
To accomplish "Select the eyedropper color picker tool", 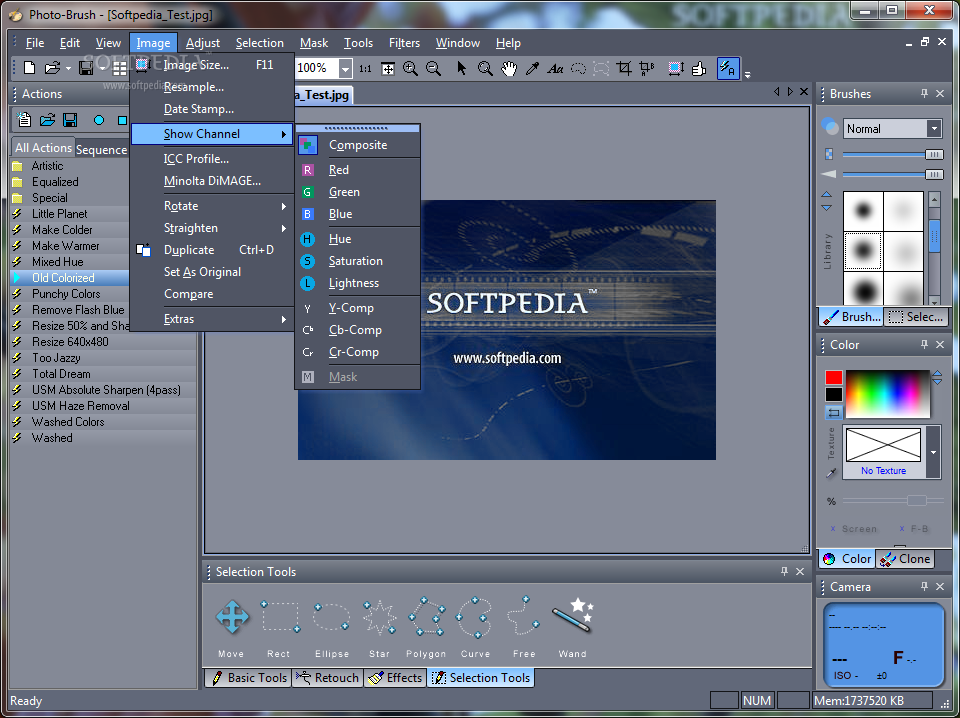I will click(532, 69).
